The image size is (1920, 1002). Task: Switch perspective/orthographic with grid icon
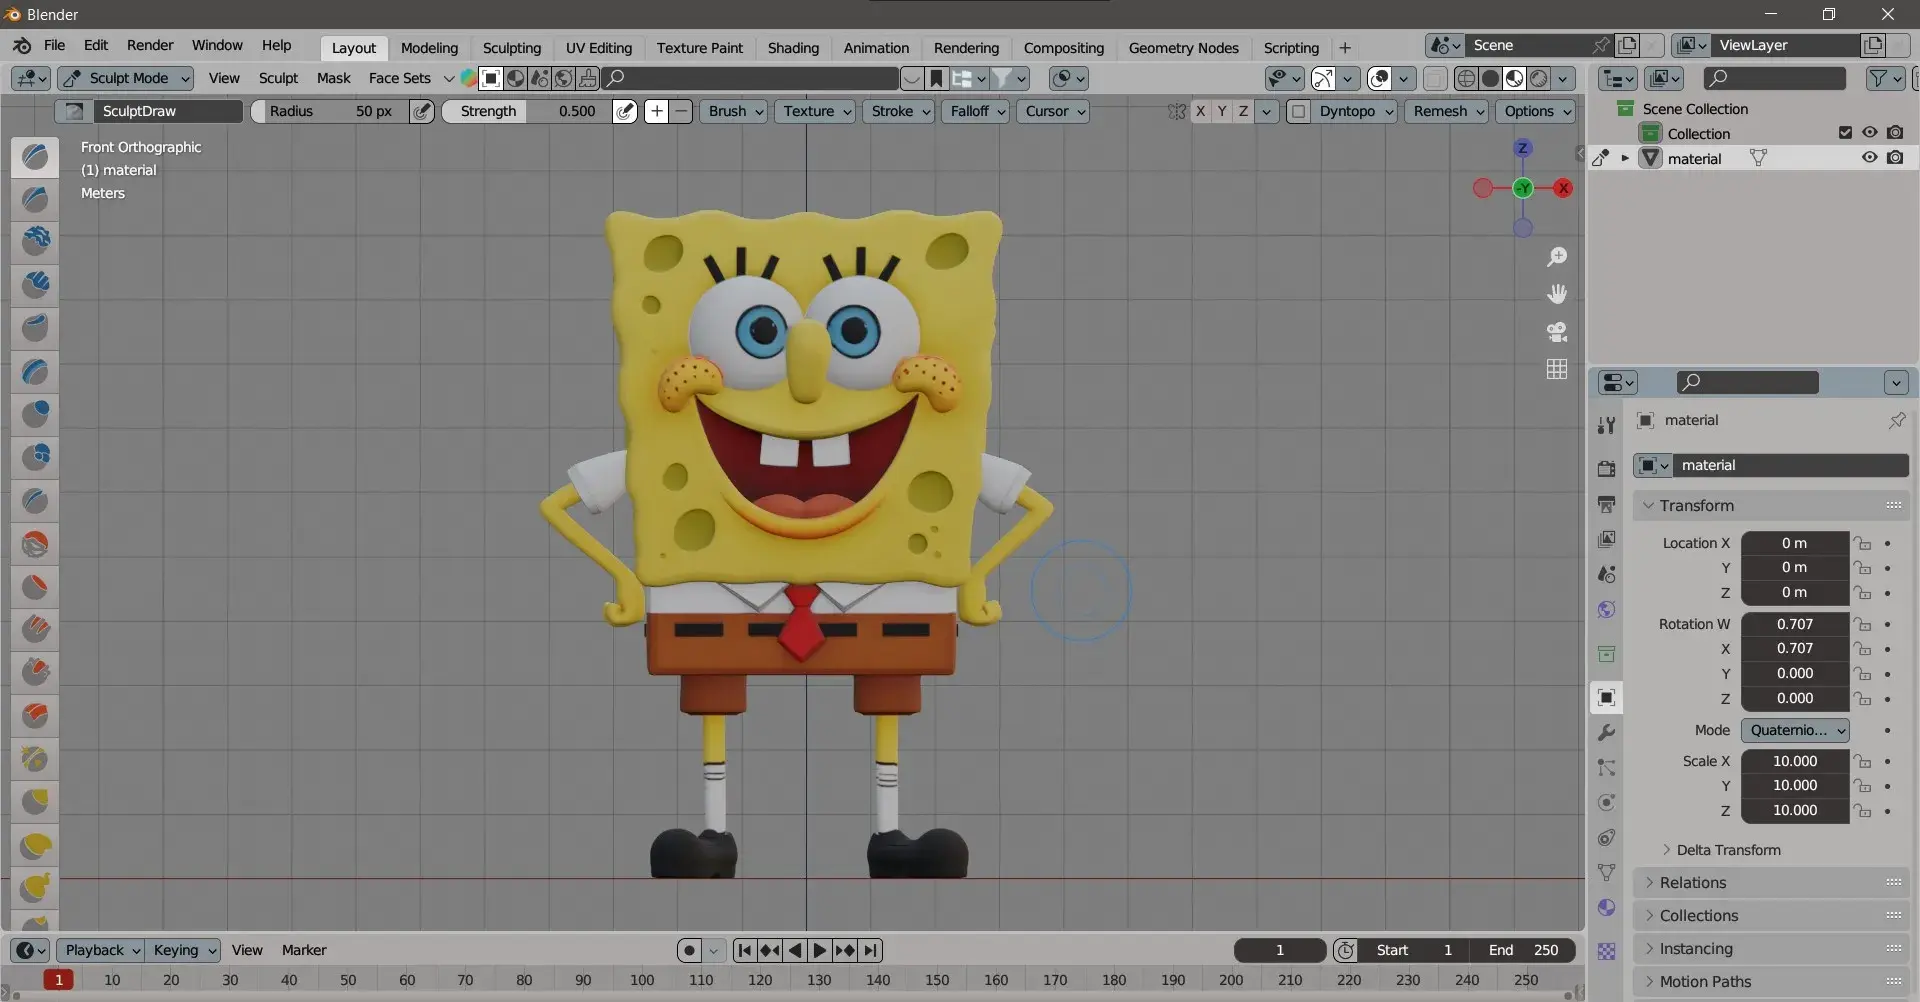pos(1557,369)
